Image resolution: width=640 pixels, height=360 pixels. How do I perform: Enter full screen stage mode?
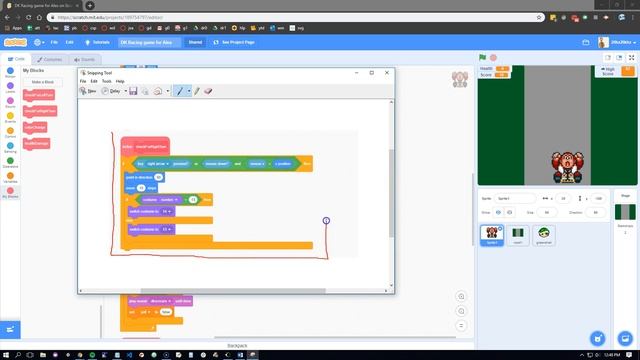(631, 58)
